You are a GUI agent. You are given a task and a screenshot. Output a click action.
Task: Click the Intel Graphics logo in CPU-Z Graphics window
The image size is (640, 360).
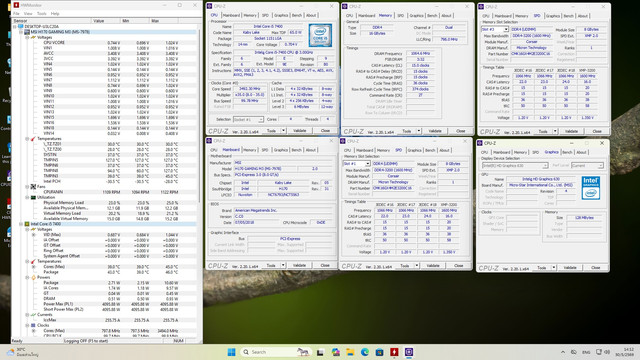pos(591,188)
